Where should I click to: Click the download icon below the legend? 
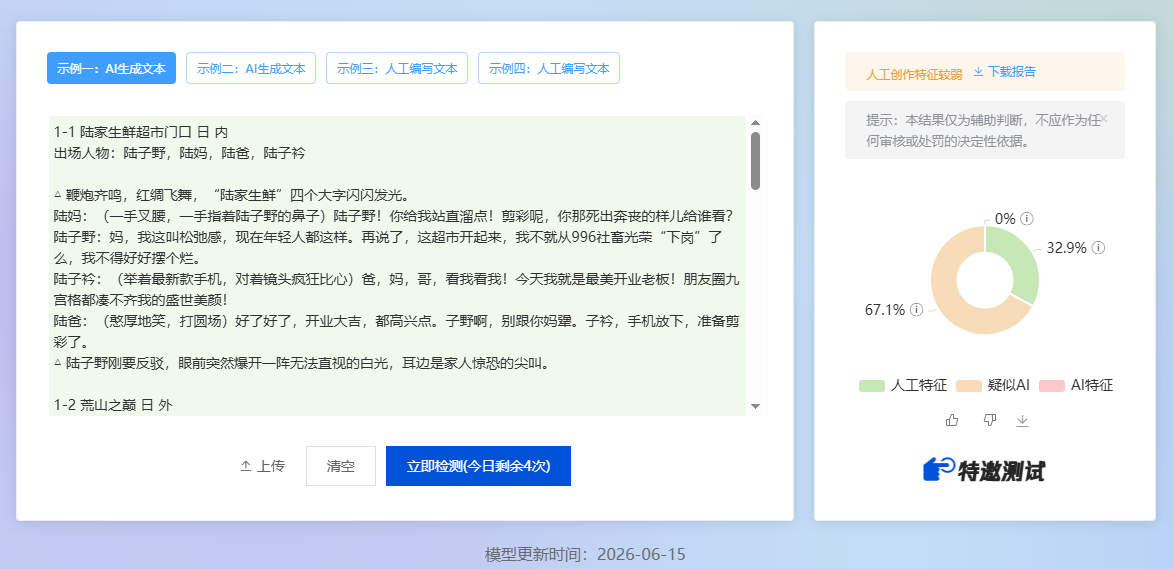point(1023,421)
